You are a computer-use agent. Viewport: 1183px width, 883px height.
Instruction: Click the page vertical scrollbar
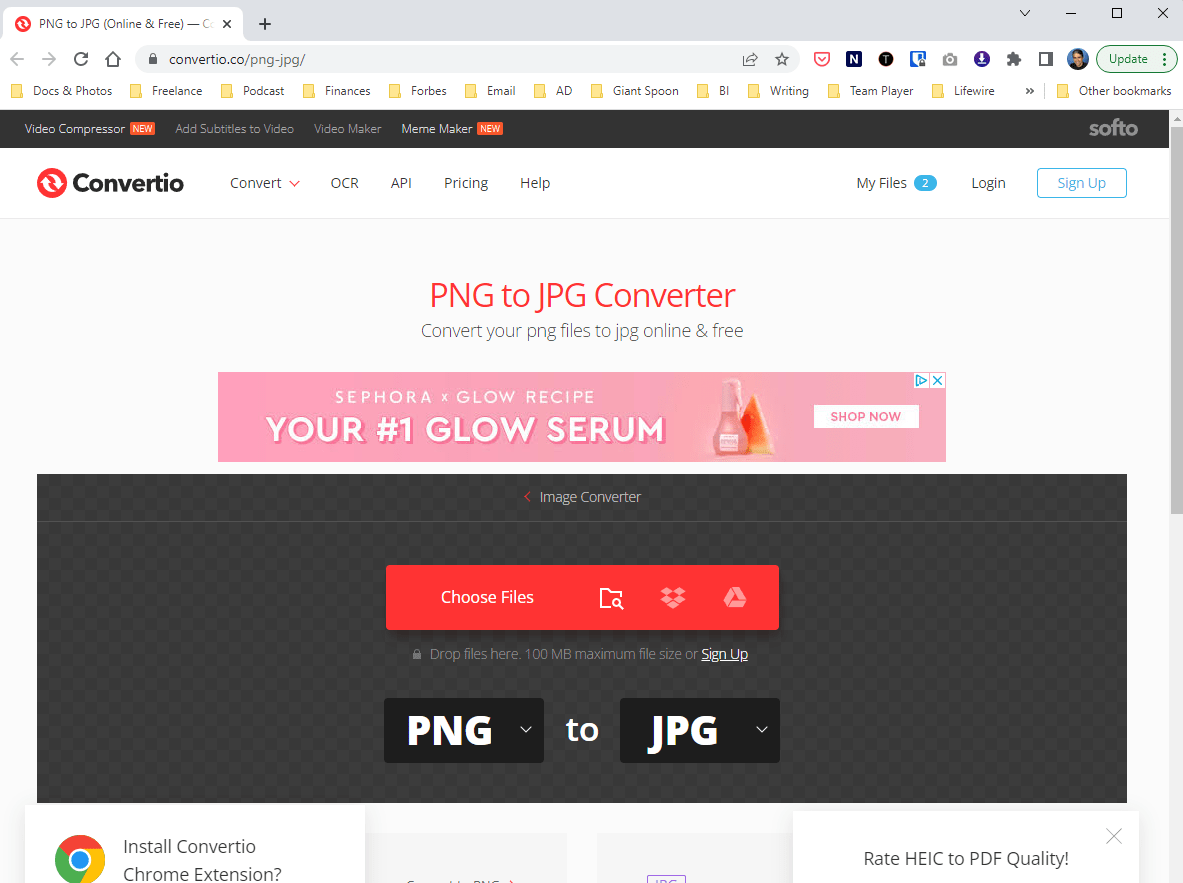1176,320
